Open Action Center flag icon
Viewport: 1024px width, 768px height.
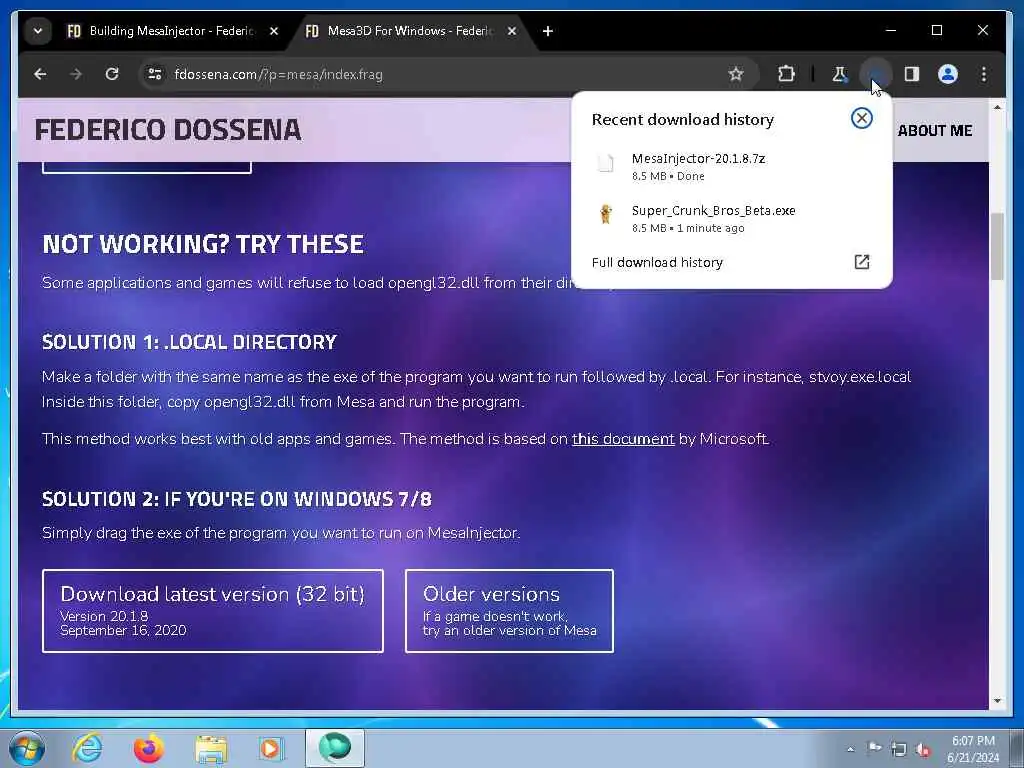click(874, 748)
